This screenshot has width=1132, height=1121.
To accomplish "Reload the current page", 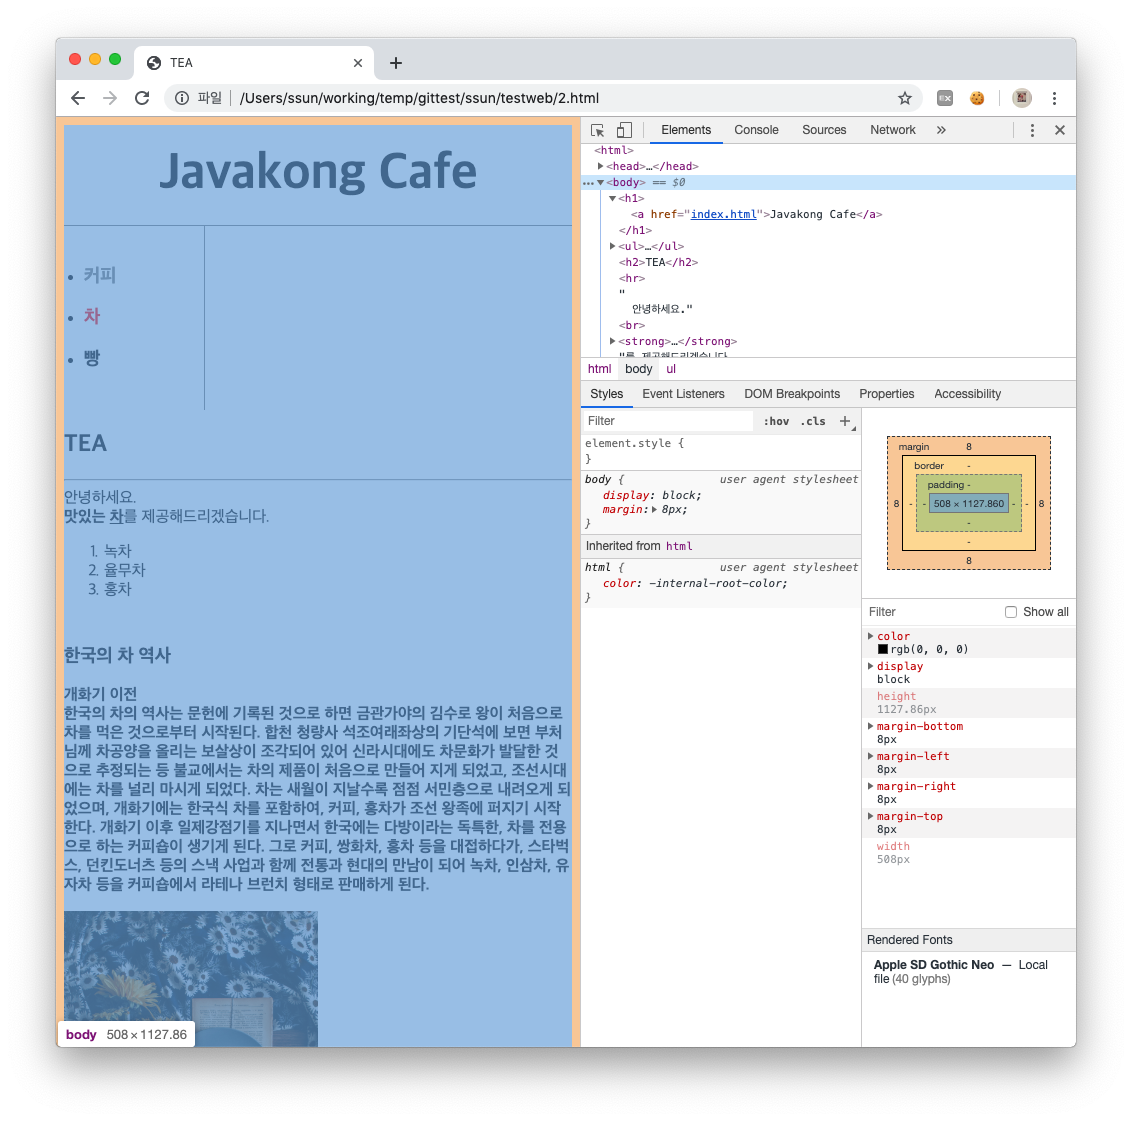I will pyautogui.click(x=142, y=98).
